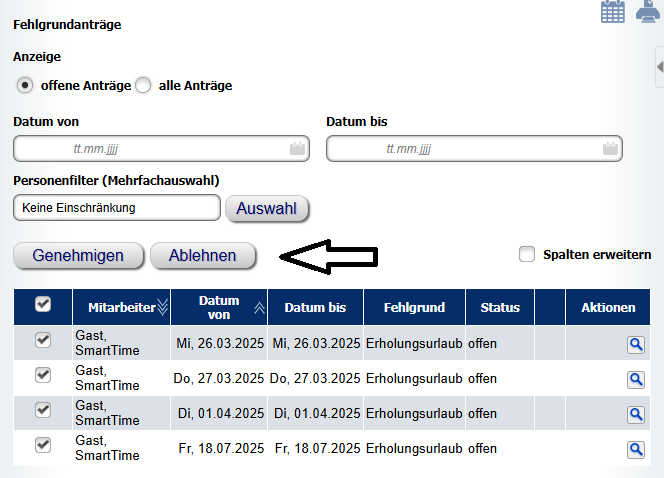Screen dimensions: 664x478
Task: Inspect the 18.07.2025 request via magnifier
Action: click(636, 450)
